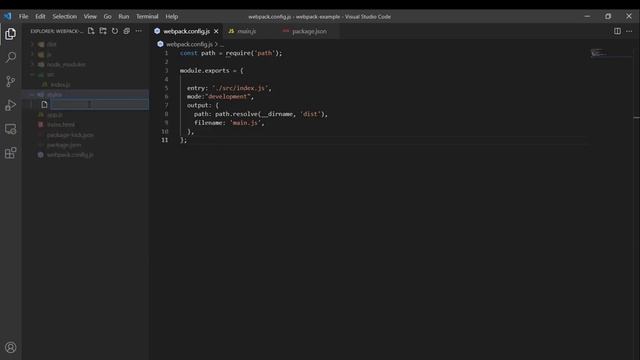Open package-lock.json in the Explorer
The image size is (640, 360).
[x=86, y=135]
